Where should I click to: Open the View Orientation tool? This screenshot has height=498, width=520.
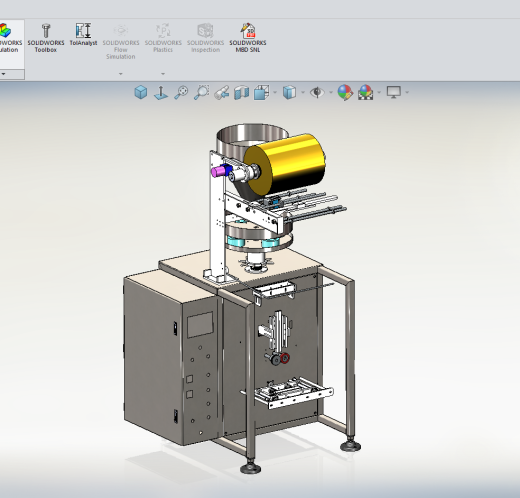(x=262, y=92)
